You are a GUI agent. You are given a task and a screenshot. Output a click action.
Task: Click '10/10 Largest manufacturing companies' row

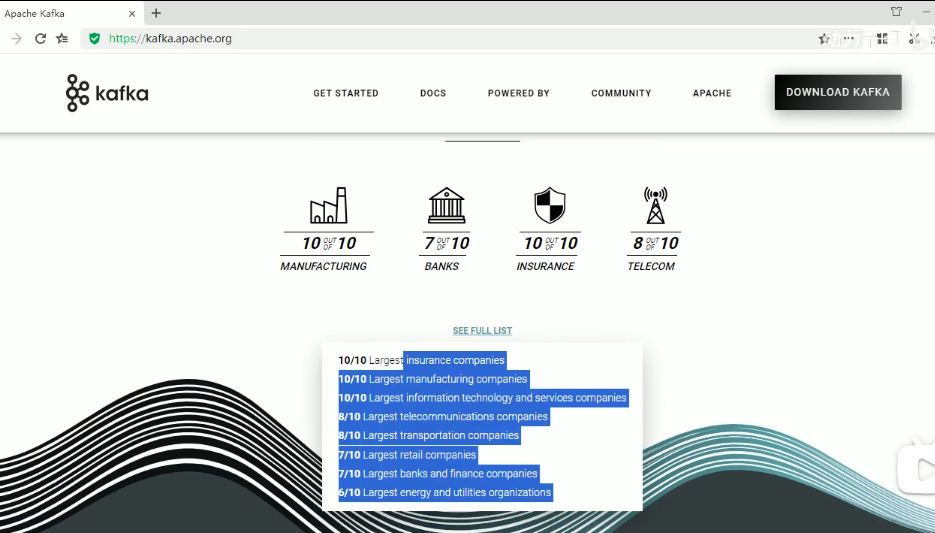pyautogui.click(x=434, y=379)
